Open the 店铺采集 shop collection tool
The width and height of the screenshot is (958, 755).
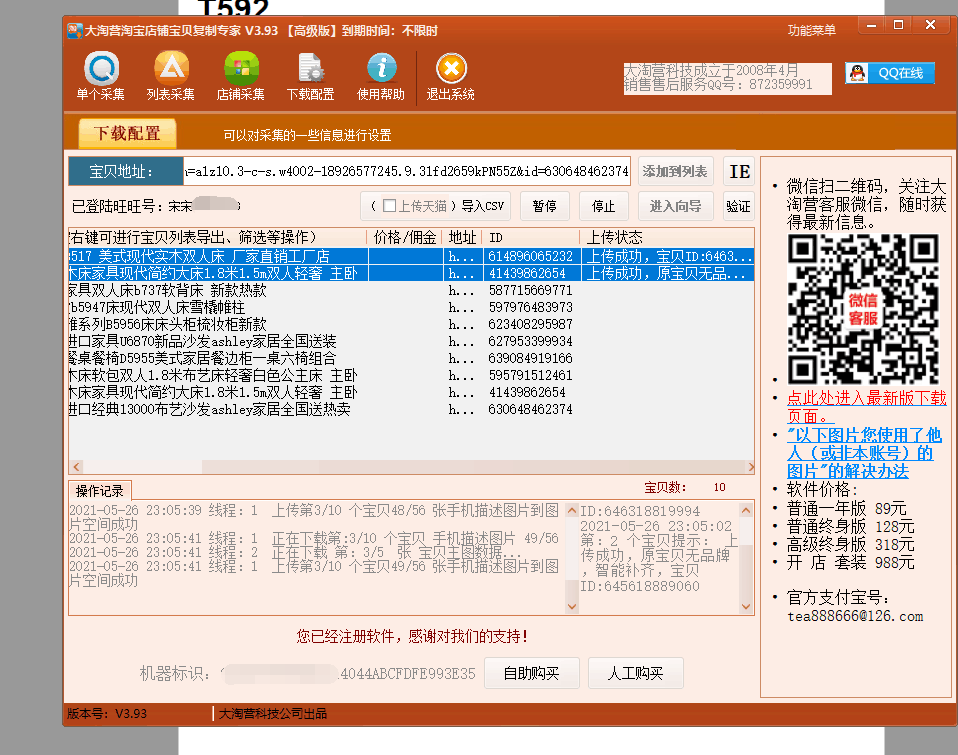coord(241,76)
